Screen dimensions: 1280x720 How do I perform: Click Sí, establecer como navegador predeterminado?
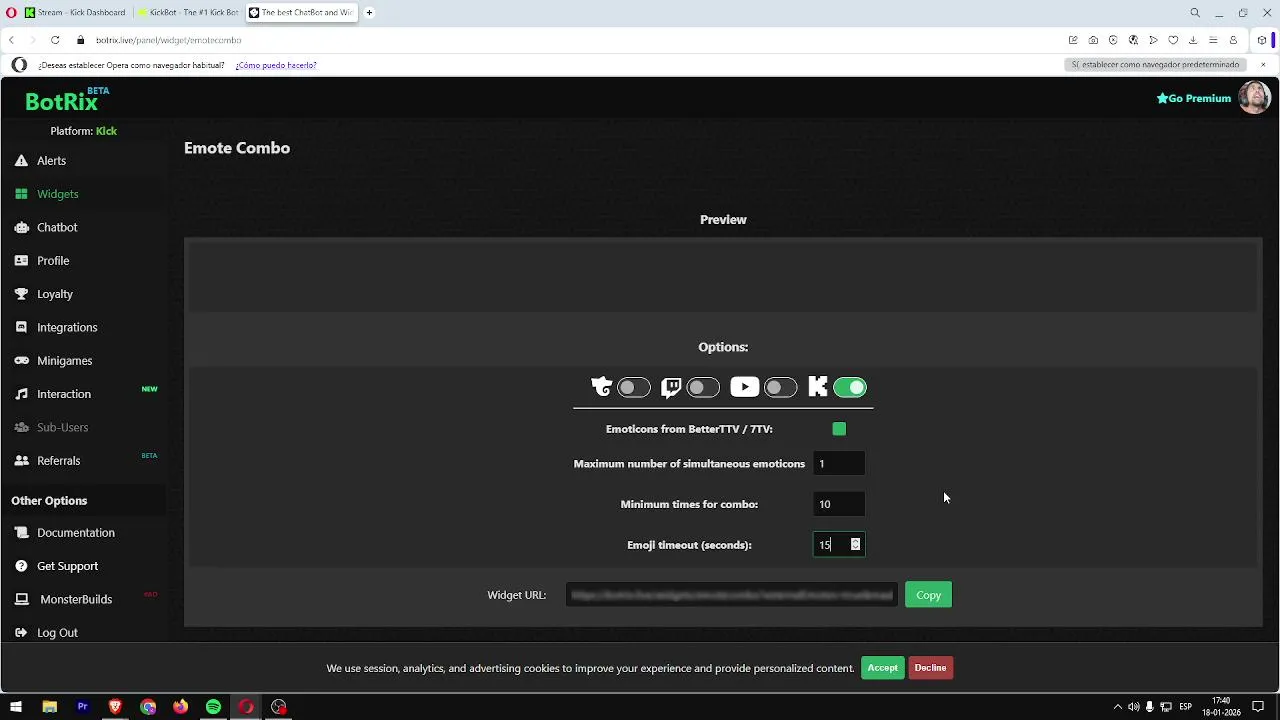[1155, 65]
